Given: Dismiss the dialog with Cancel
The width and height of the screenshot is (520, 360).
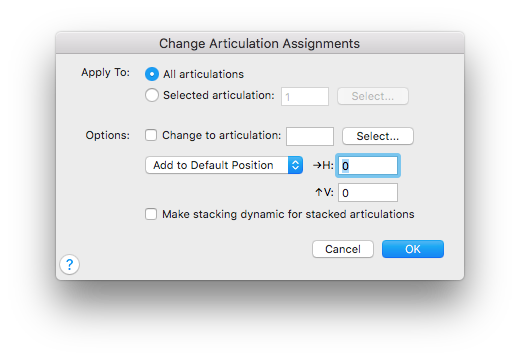Looking at the screenshot, I should point(343,249).
